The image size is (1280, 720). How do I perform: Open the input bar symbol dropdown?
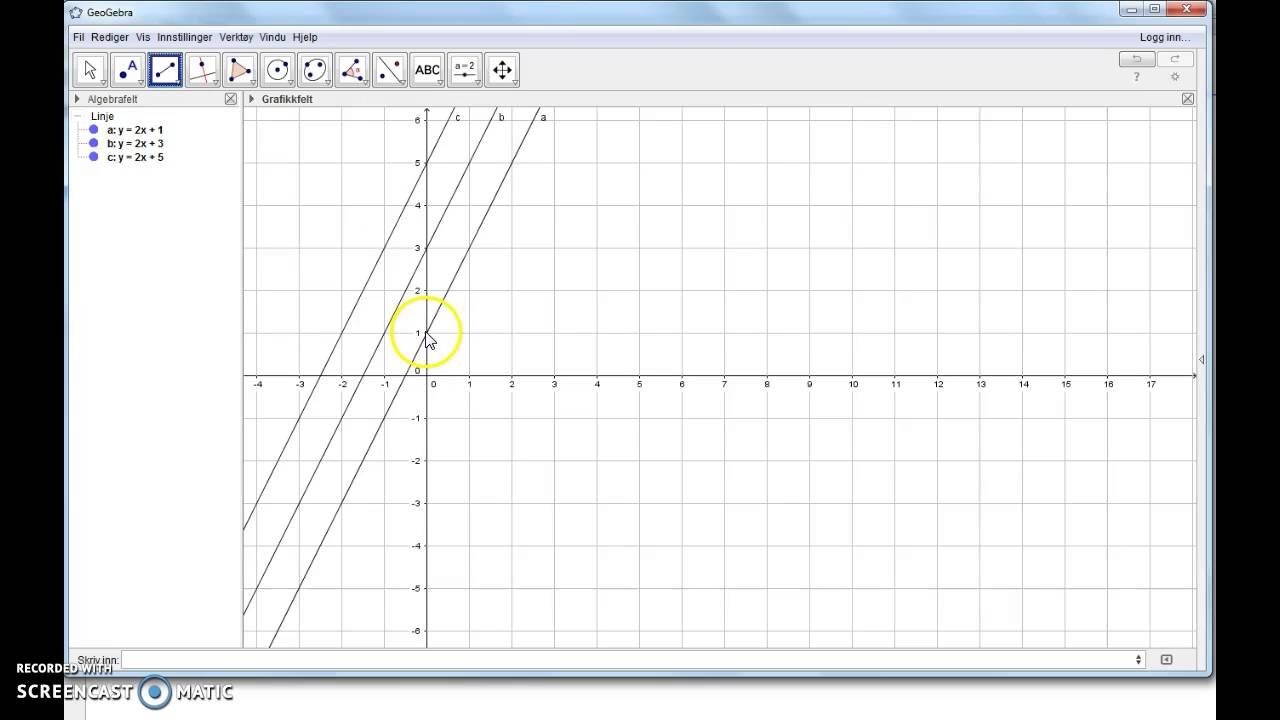1138,660
